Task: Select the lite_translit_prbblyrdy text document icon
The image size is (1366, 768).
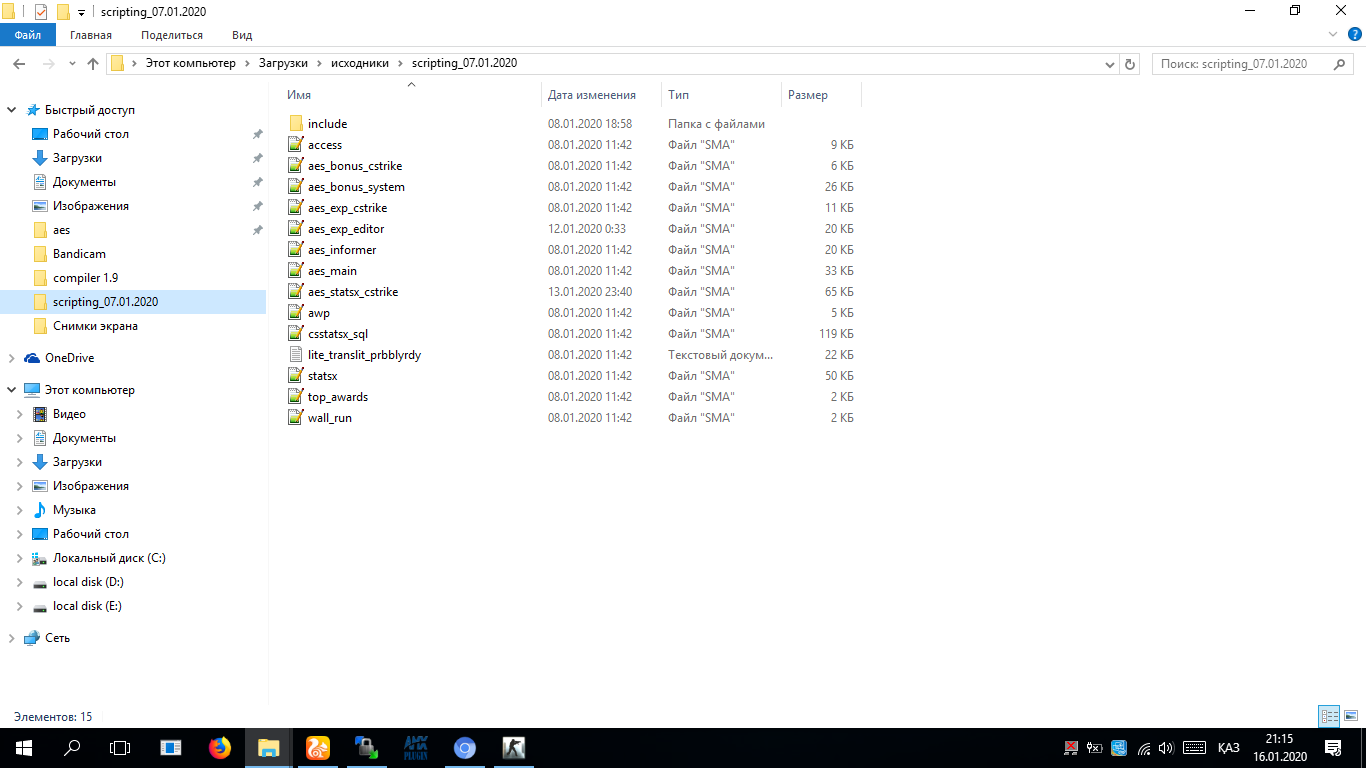Action: coord(295,355)
